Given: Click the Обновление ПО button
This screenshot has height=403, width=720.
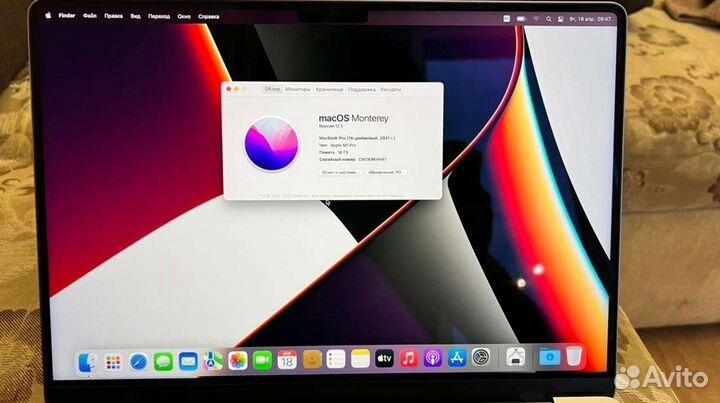Looking at the screenshot, I should (386, 173).
